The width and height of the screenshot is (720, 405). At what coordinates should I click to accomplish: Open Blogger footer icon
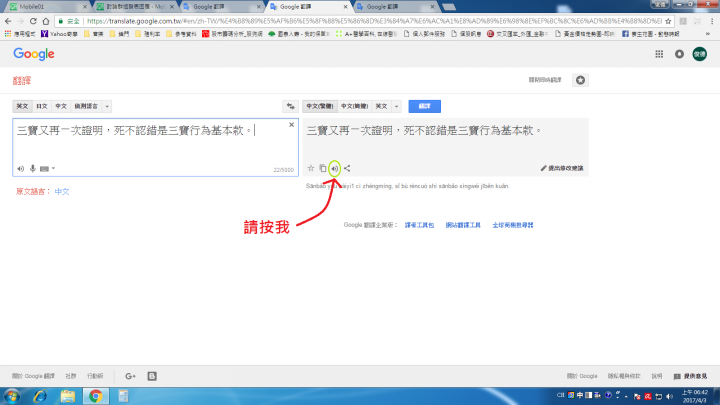[x=152, y=376]
